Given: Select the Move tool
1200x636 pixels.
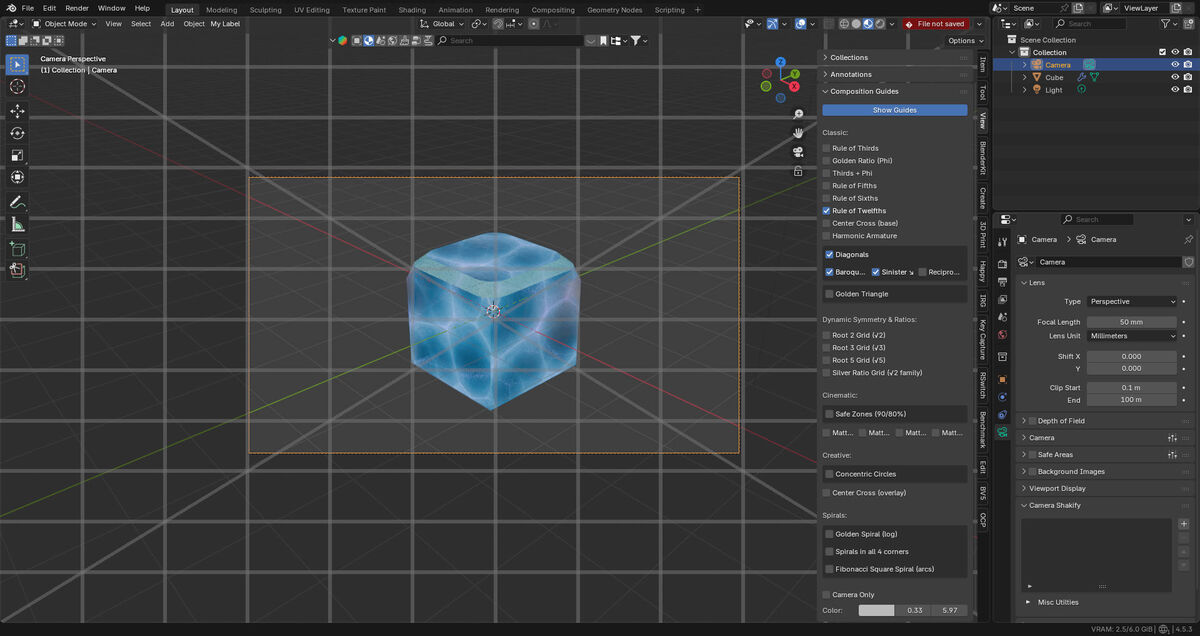Looking at the screenshot, I should point(17,111).
